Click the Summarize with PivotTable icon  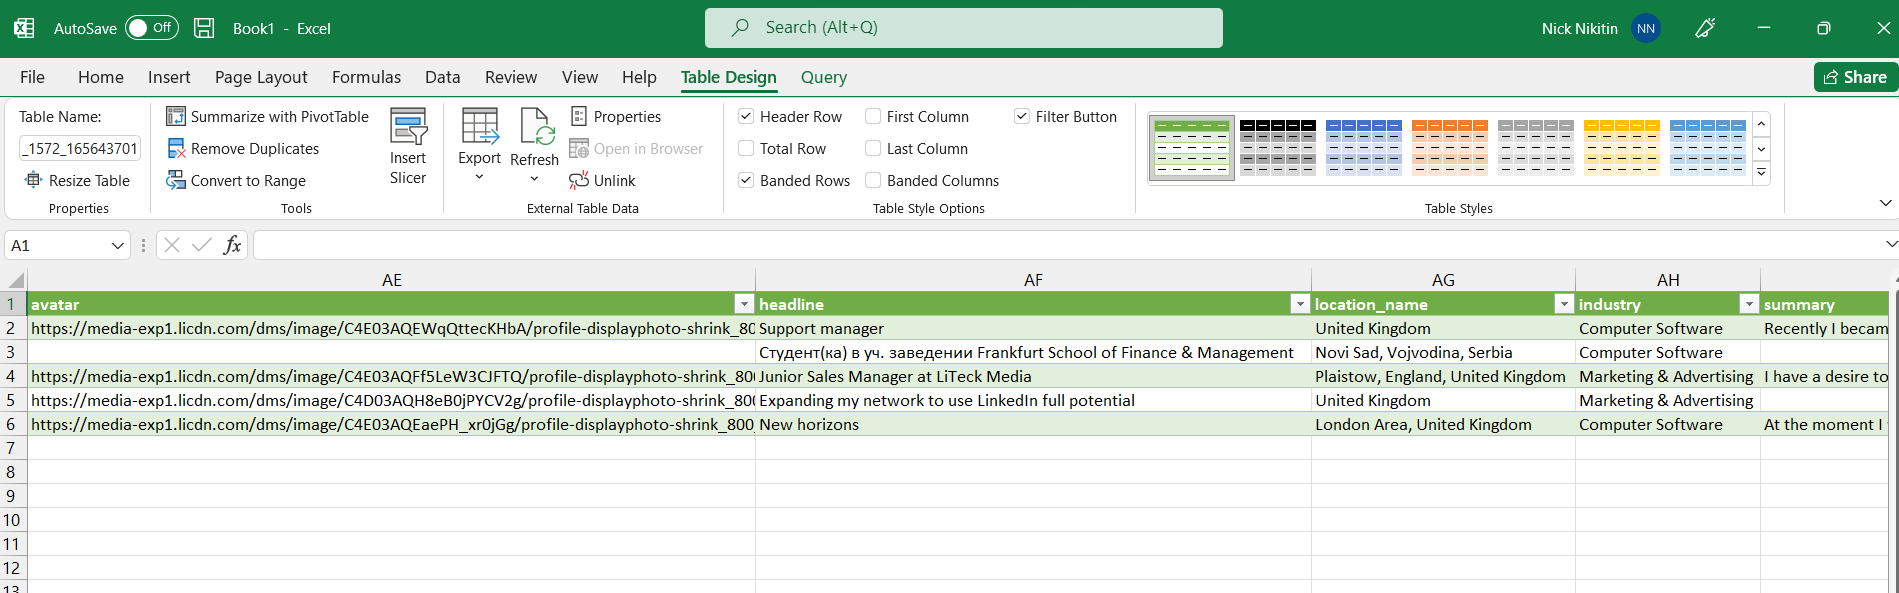pyautogui.click(x=176, y=117)
